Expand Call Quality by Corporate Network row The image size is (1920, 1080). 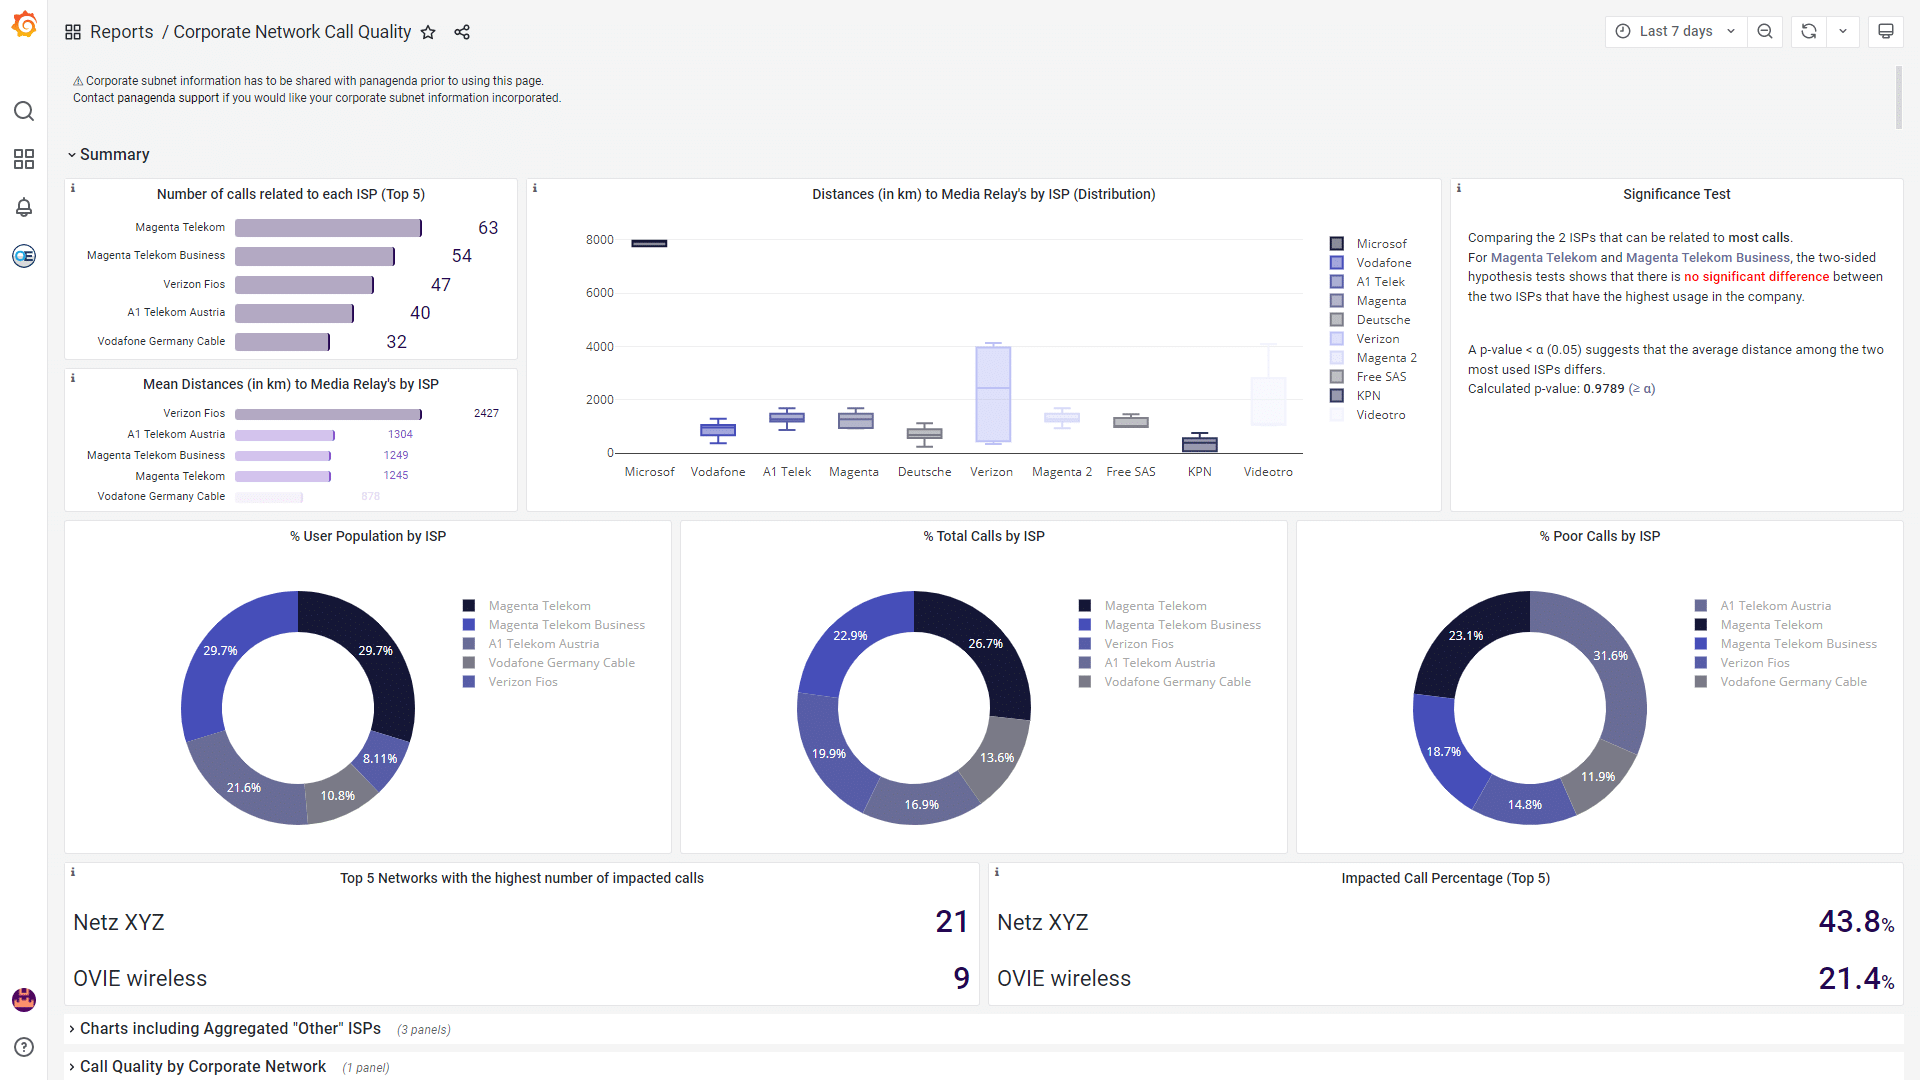203,1067
